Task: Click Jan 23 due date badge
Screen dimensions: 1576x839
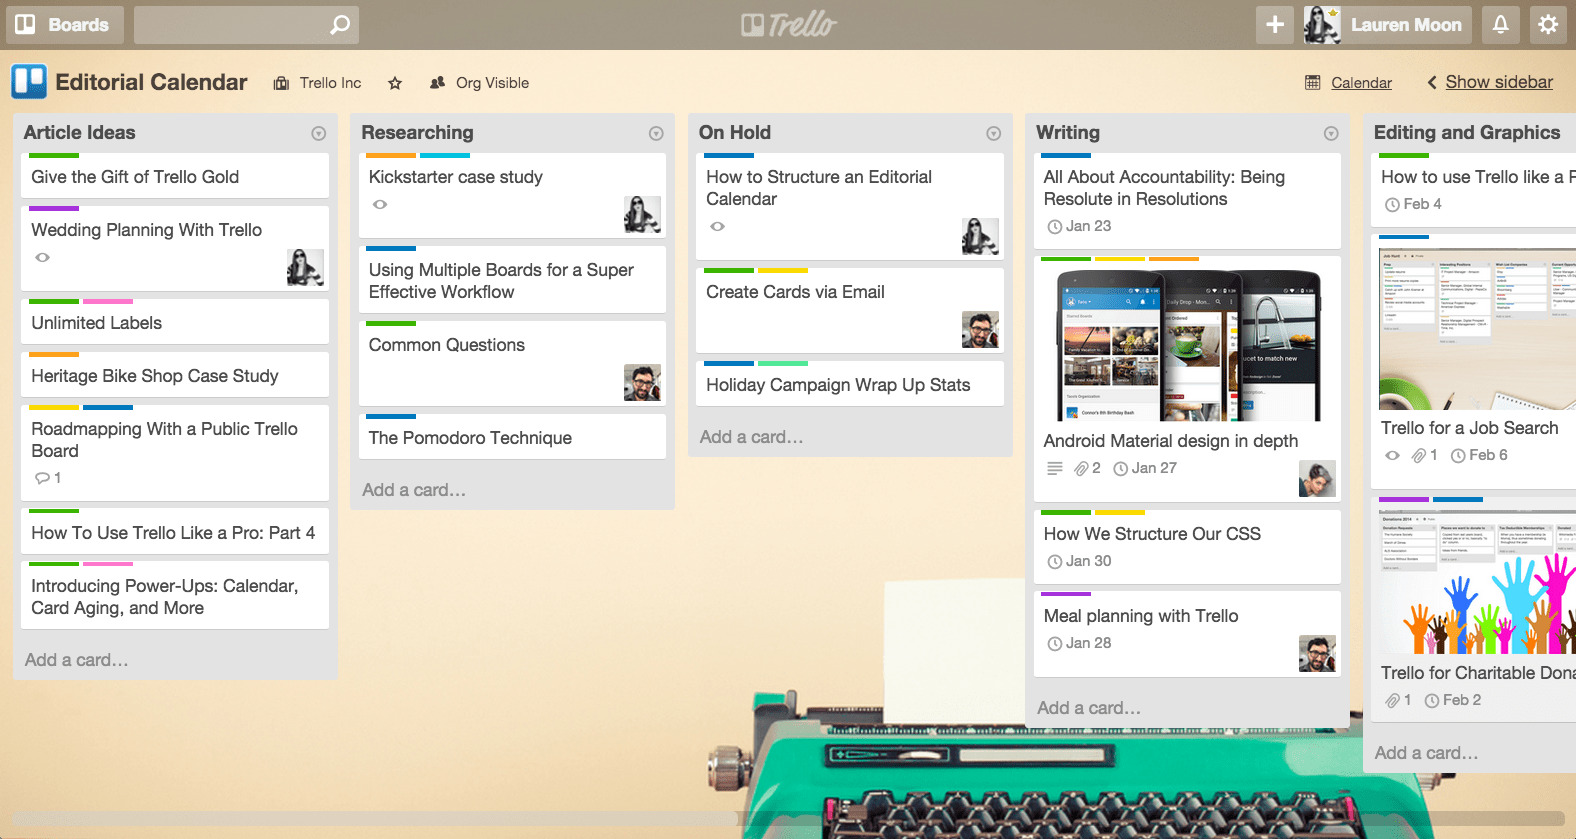Action: [1079, 226]
